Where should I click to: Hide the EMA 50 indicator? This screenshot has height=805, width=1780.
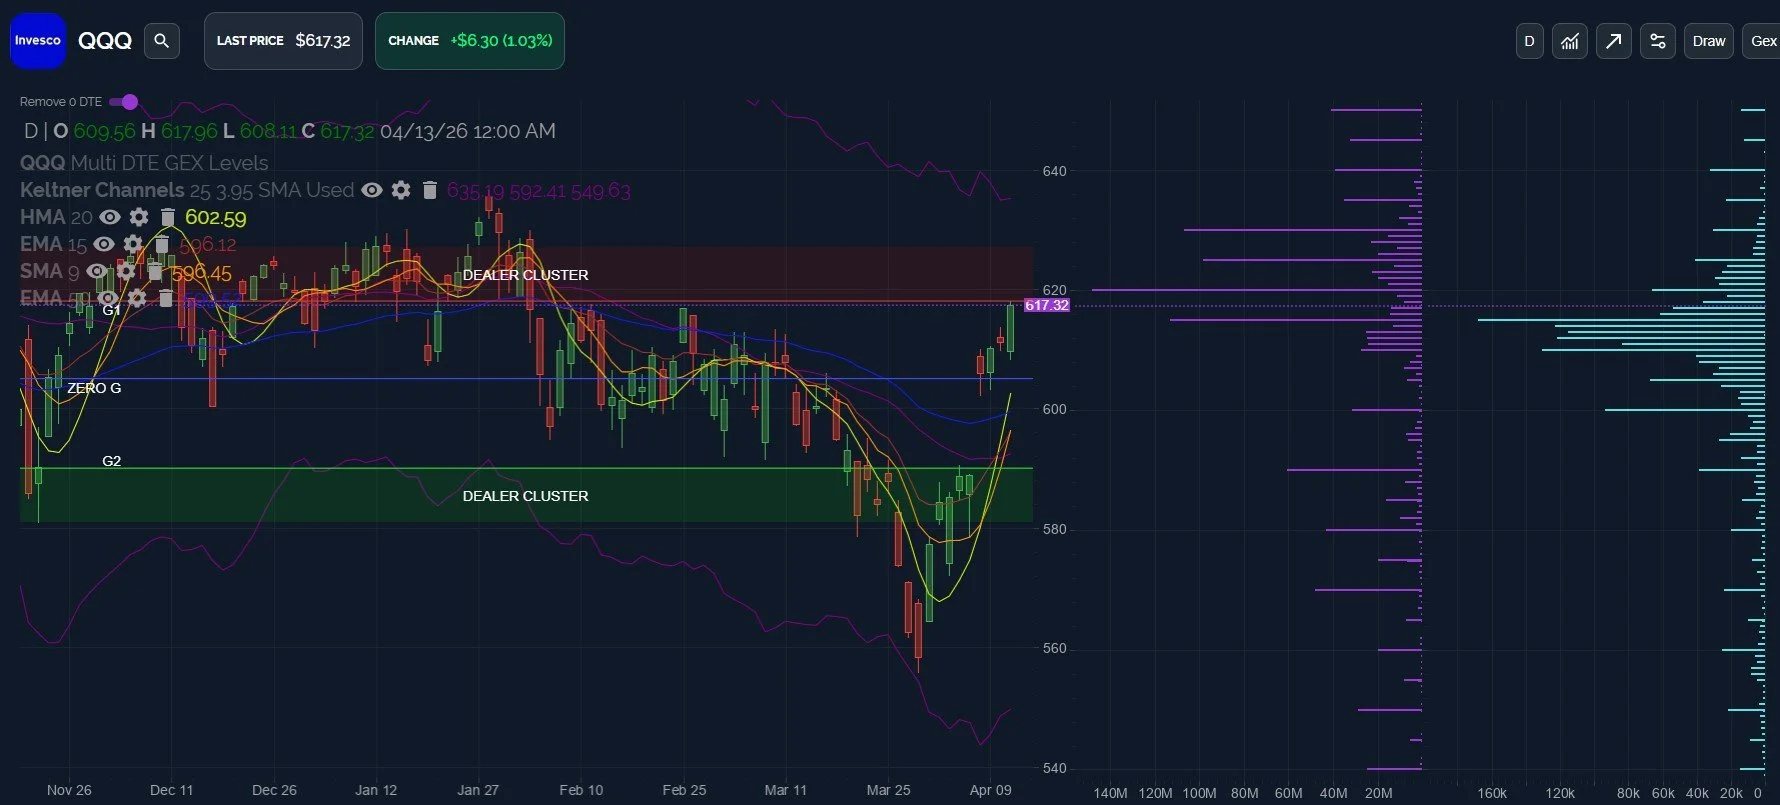(x=108, y=298)
